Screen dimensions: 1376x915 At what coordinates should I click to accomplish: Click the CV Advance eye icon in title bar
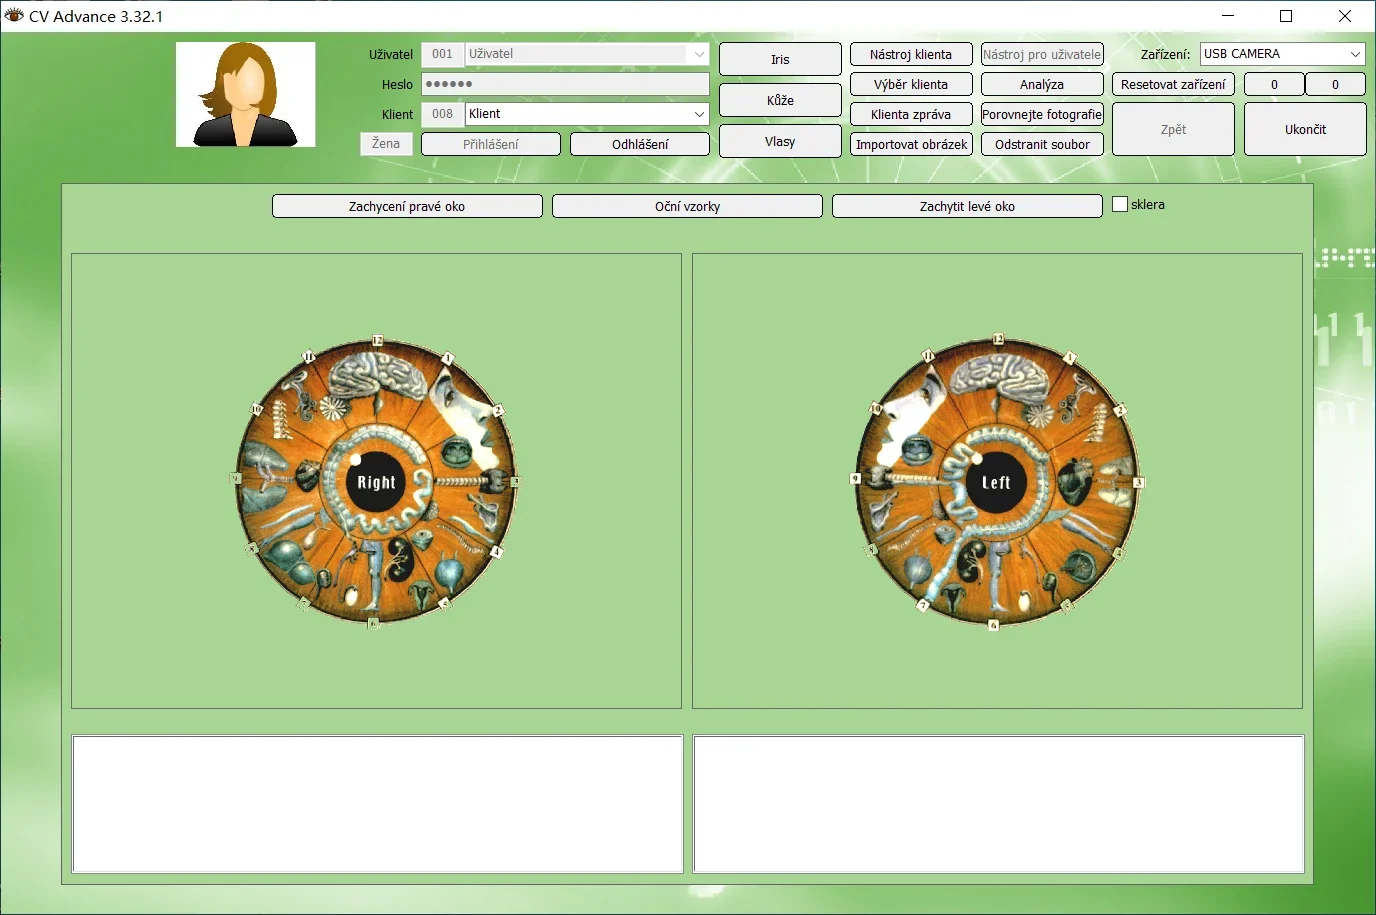coord(14,16)
